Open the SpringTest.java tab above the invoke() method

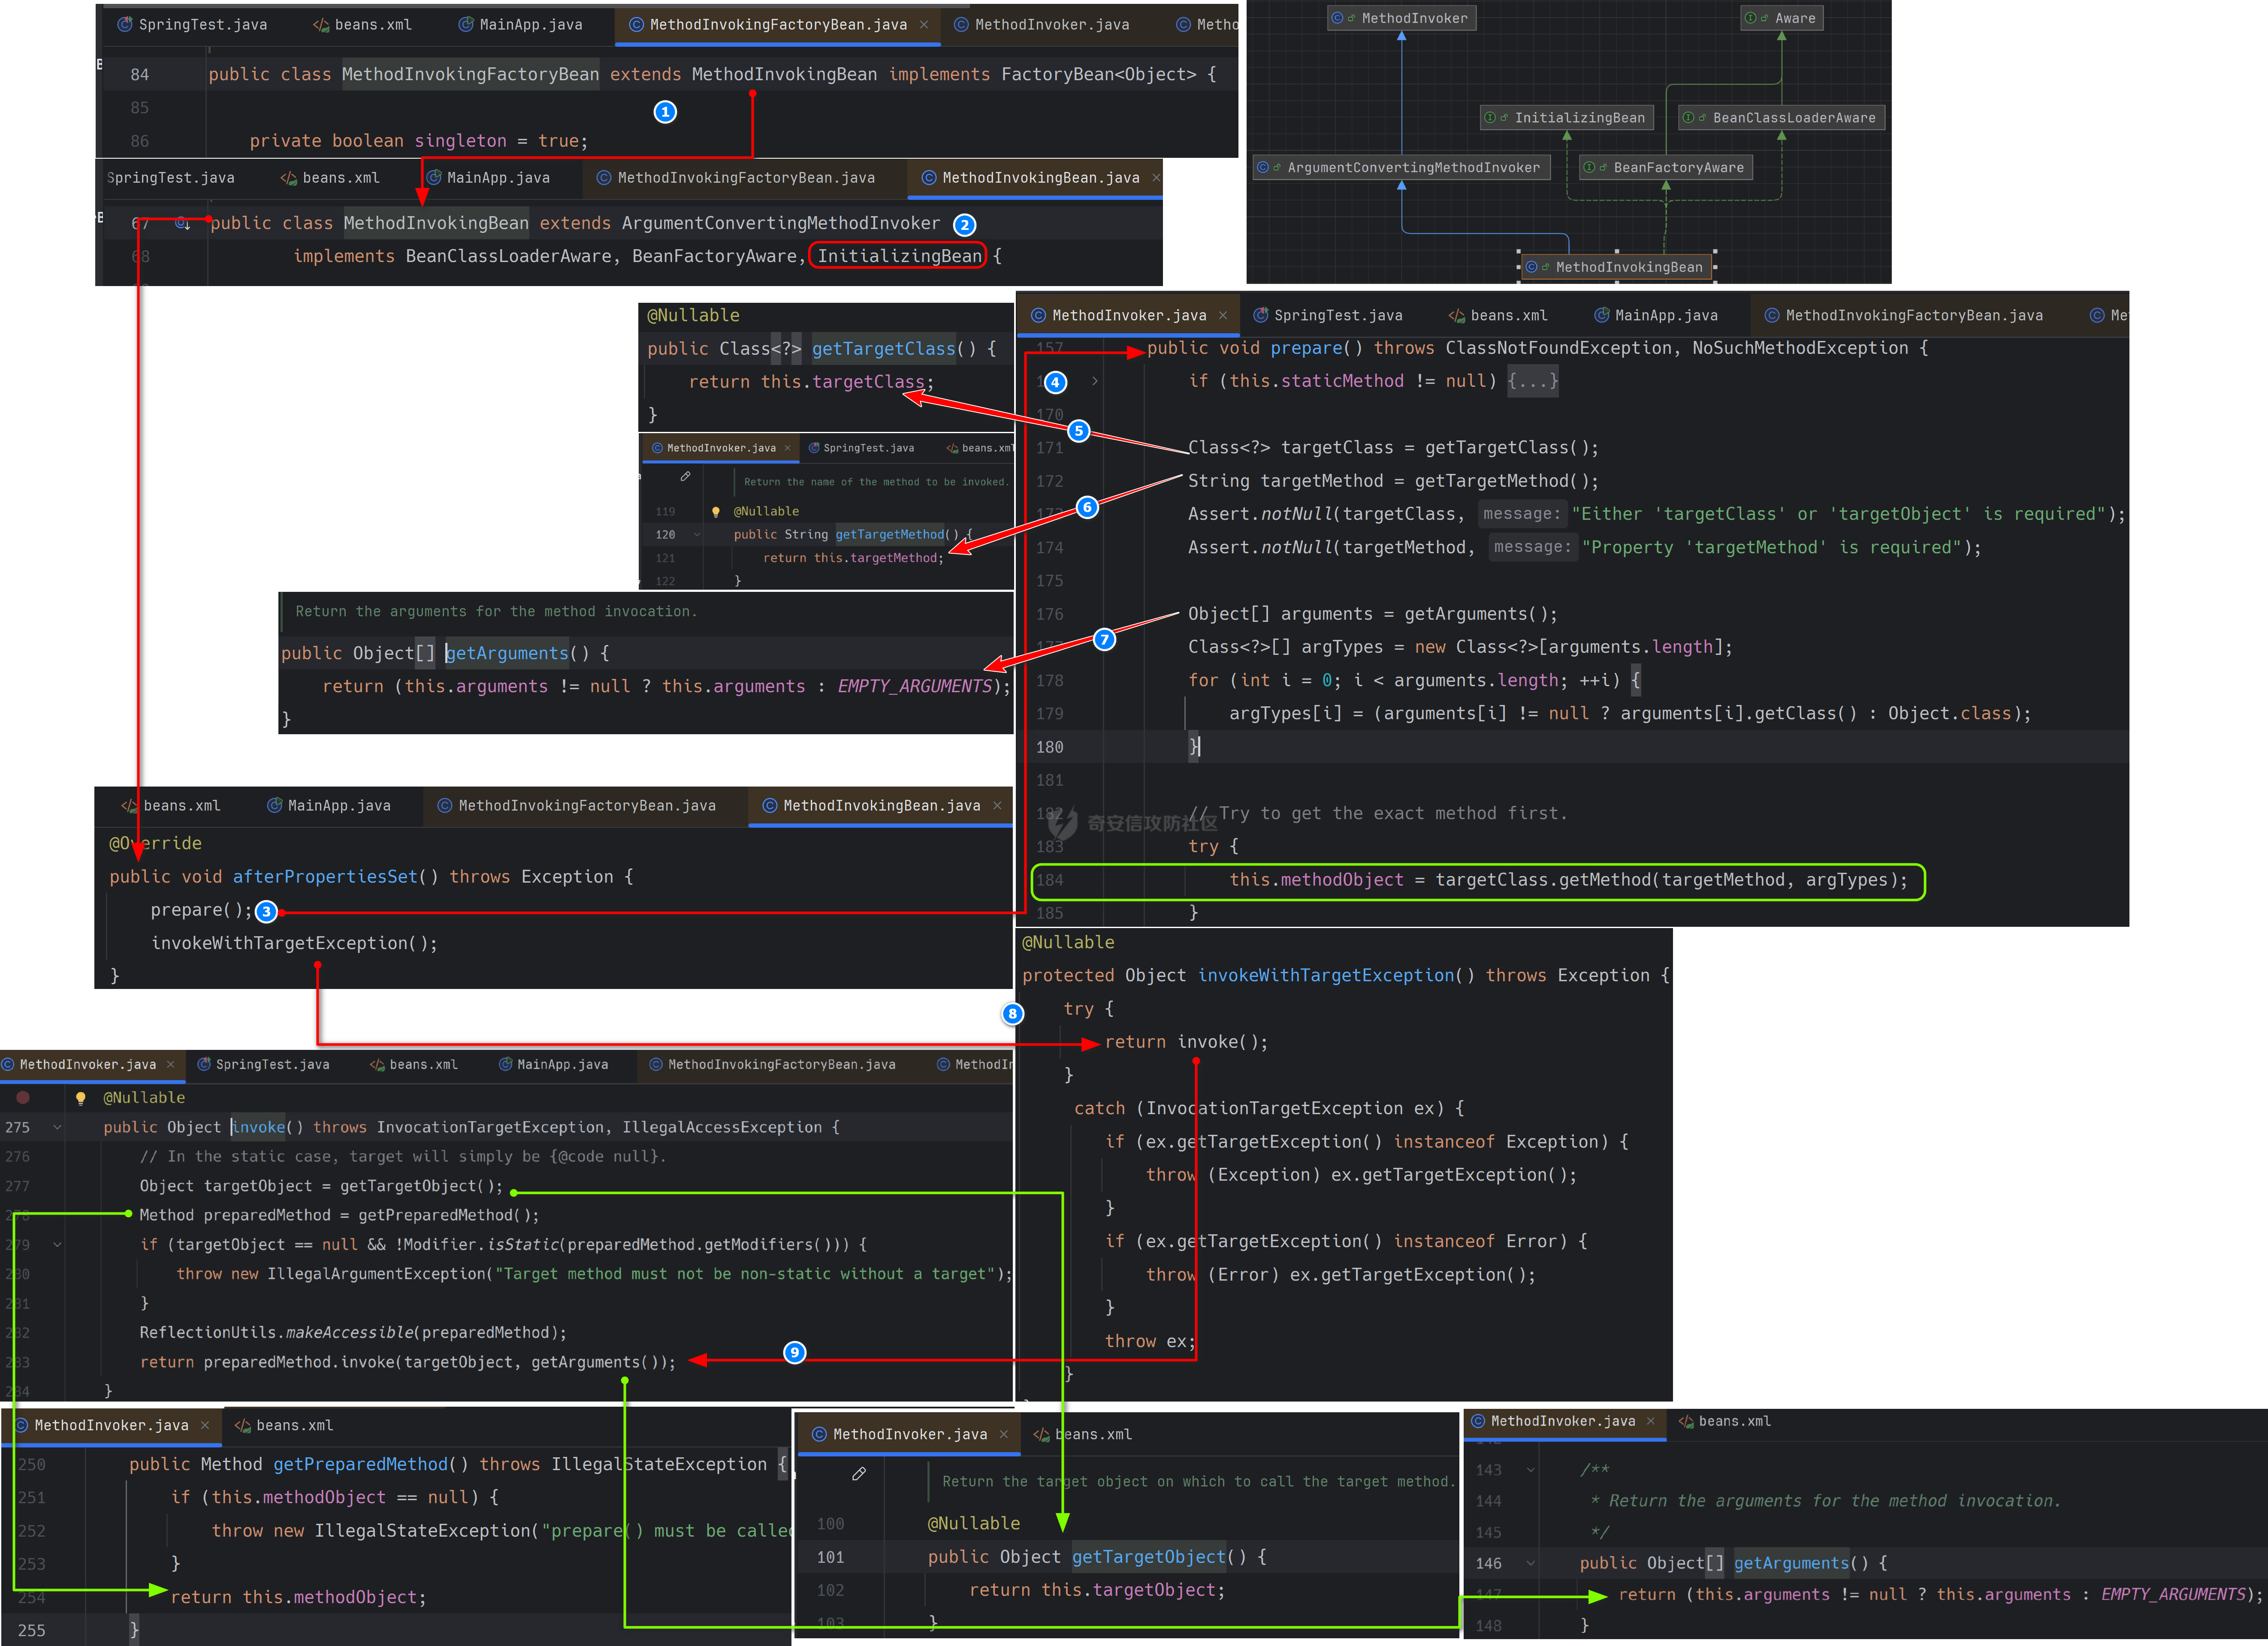point(263,1064)
